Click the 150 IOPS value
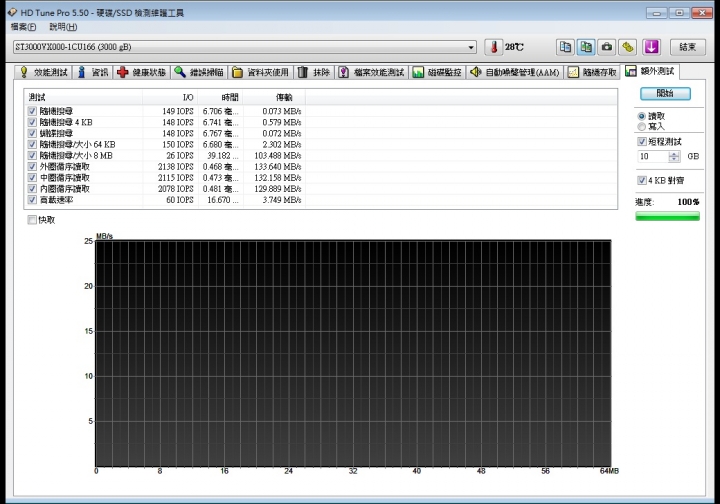Viewport: 720px width, 504px height. [x=178, y=144]
